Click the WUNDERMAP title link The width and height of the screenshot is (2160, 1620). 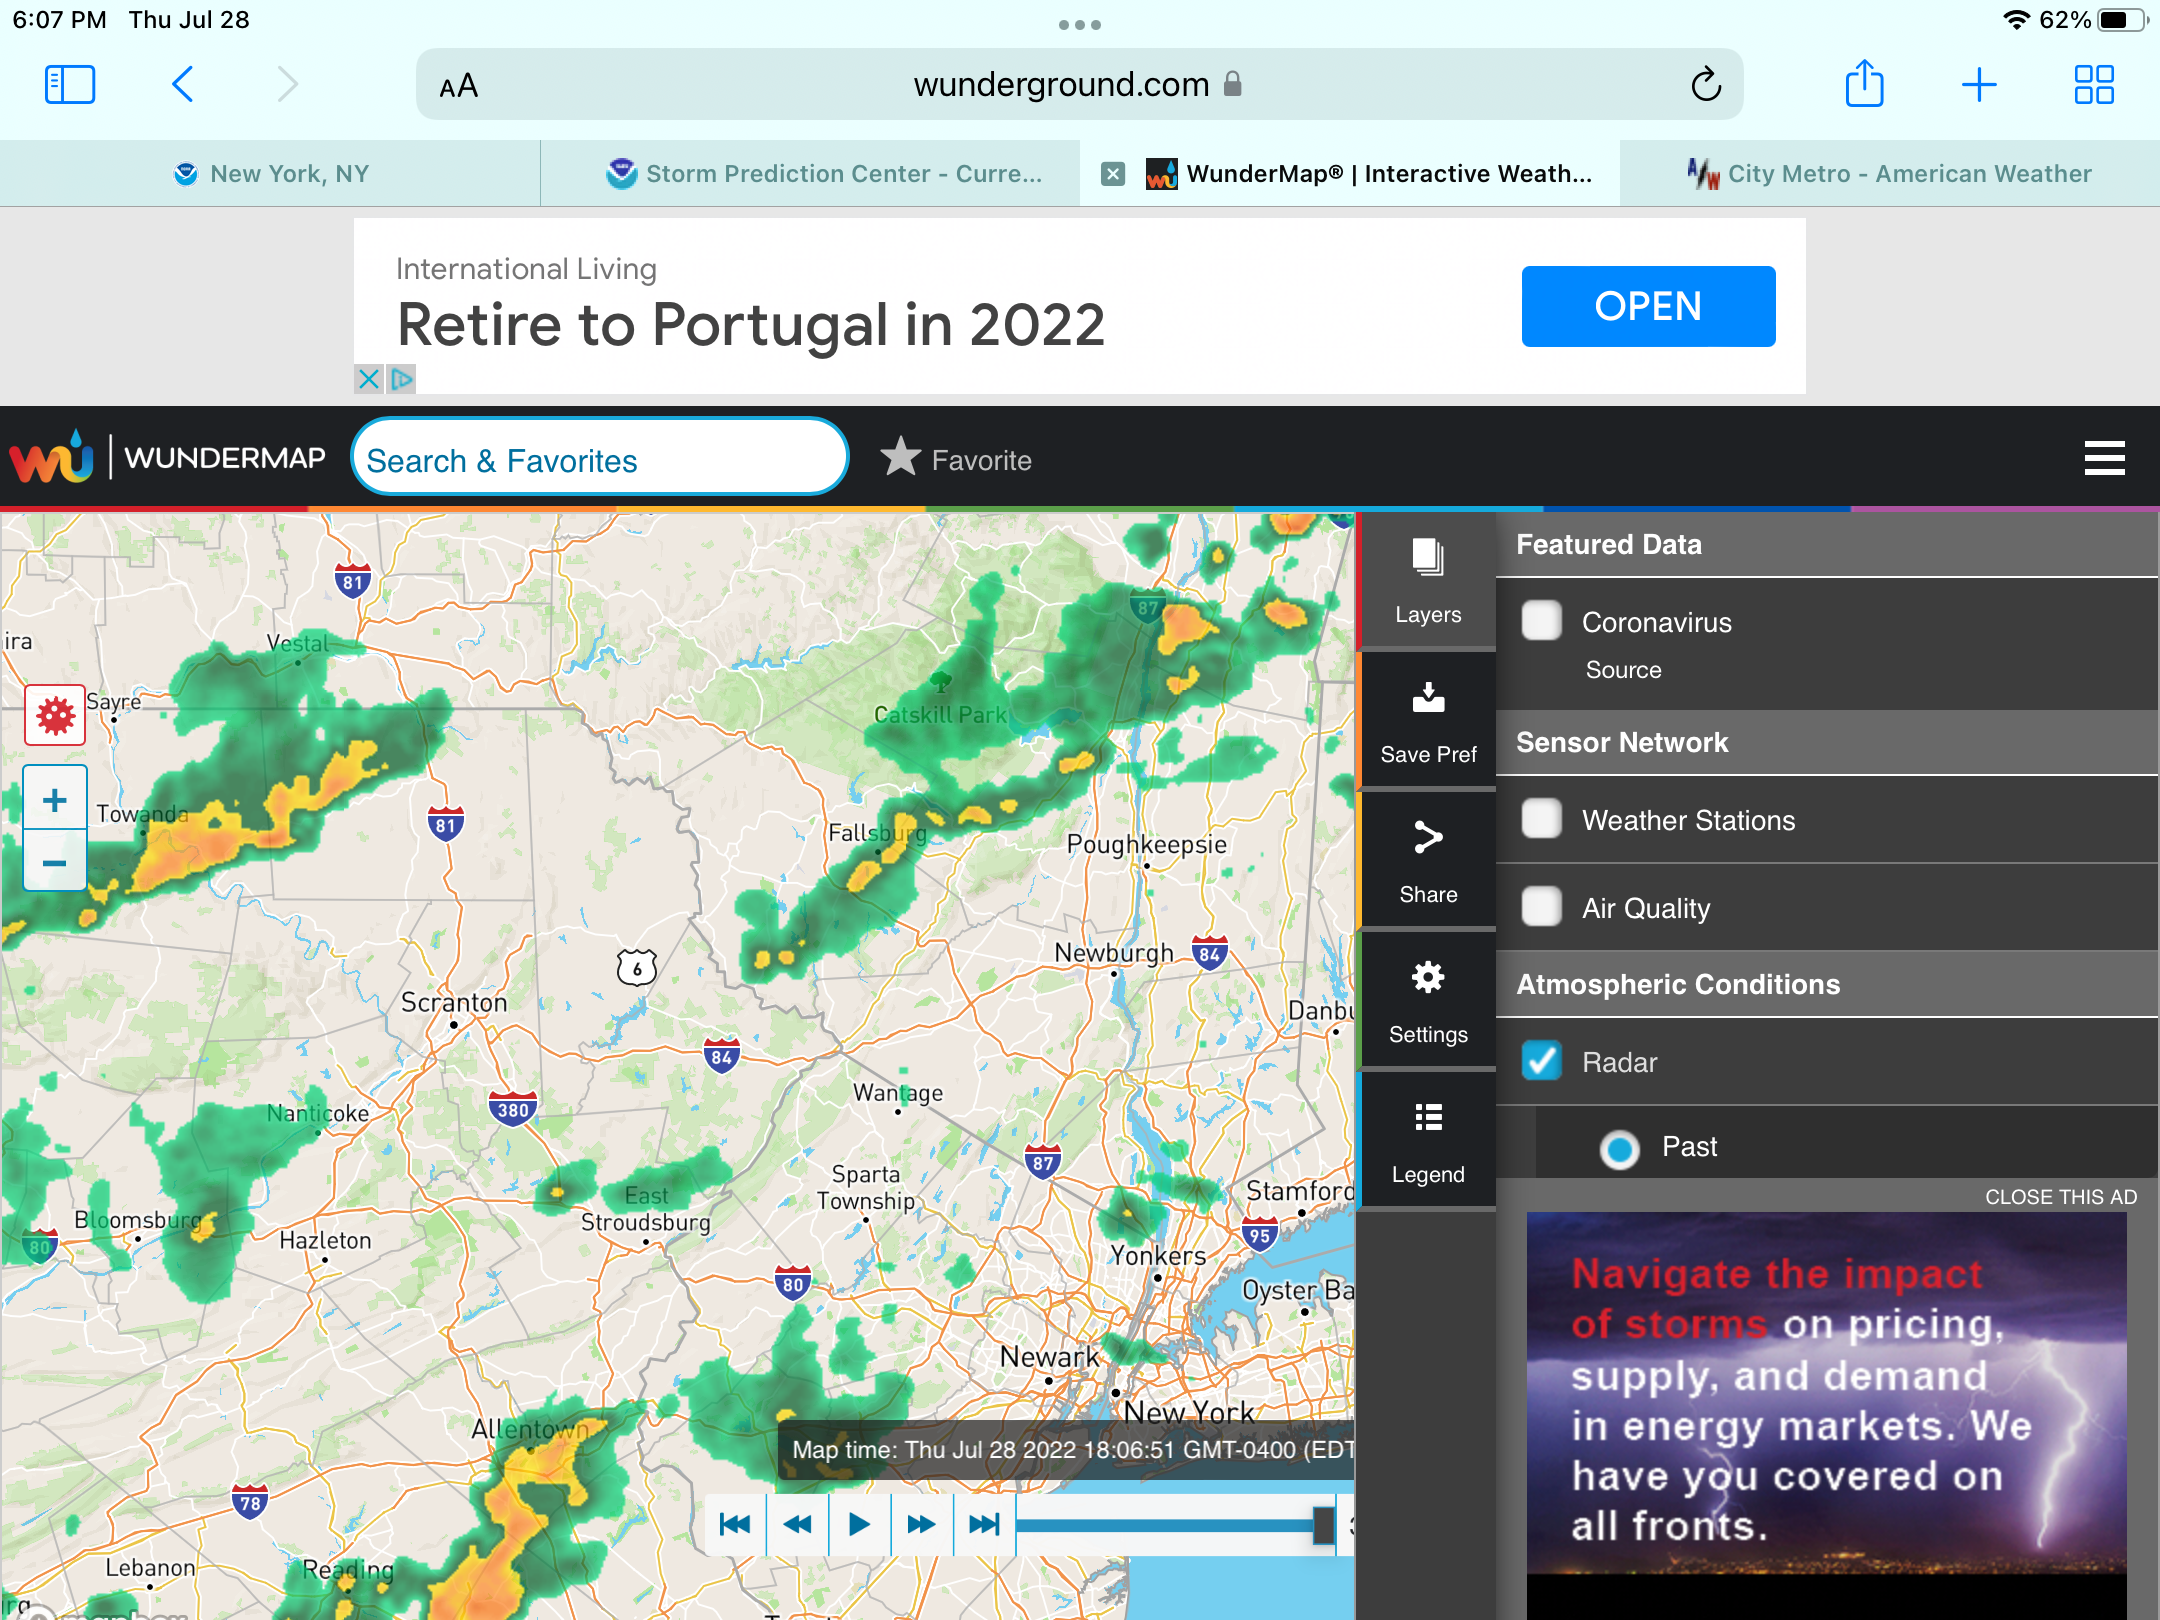[x=225, y=458]
